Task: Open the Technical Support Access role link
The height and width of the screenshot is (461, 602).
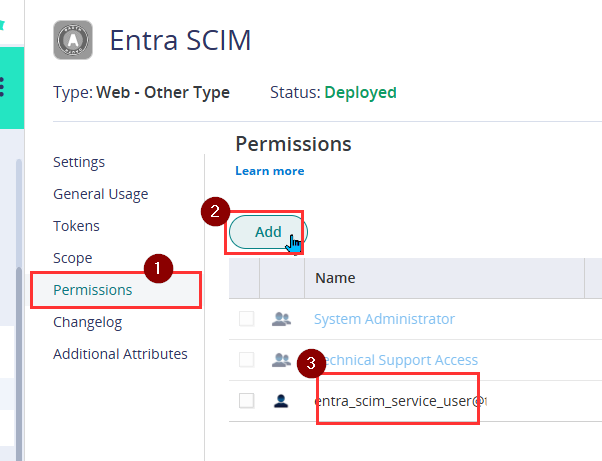Action: (396, 360)
